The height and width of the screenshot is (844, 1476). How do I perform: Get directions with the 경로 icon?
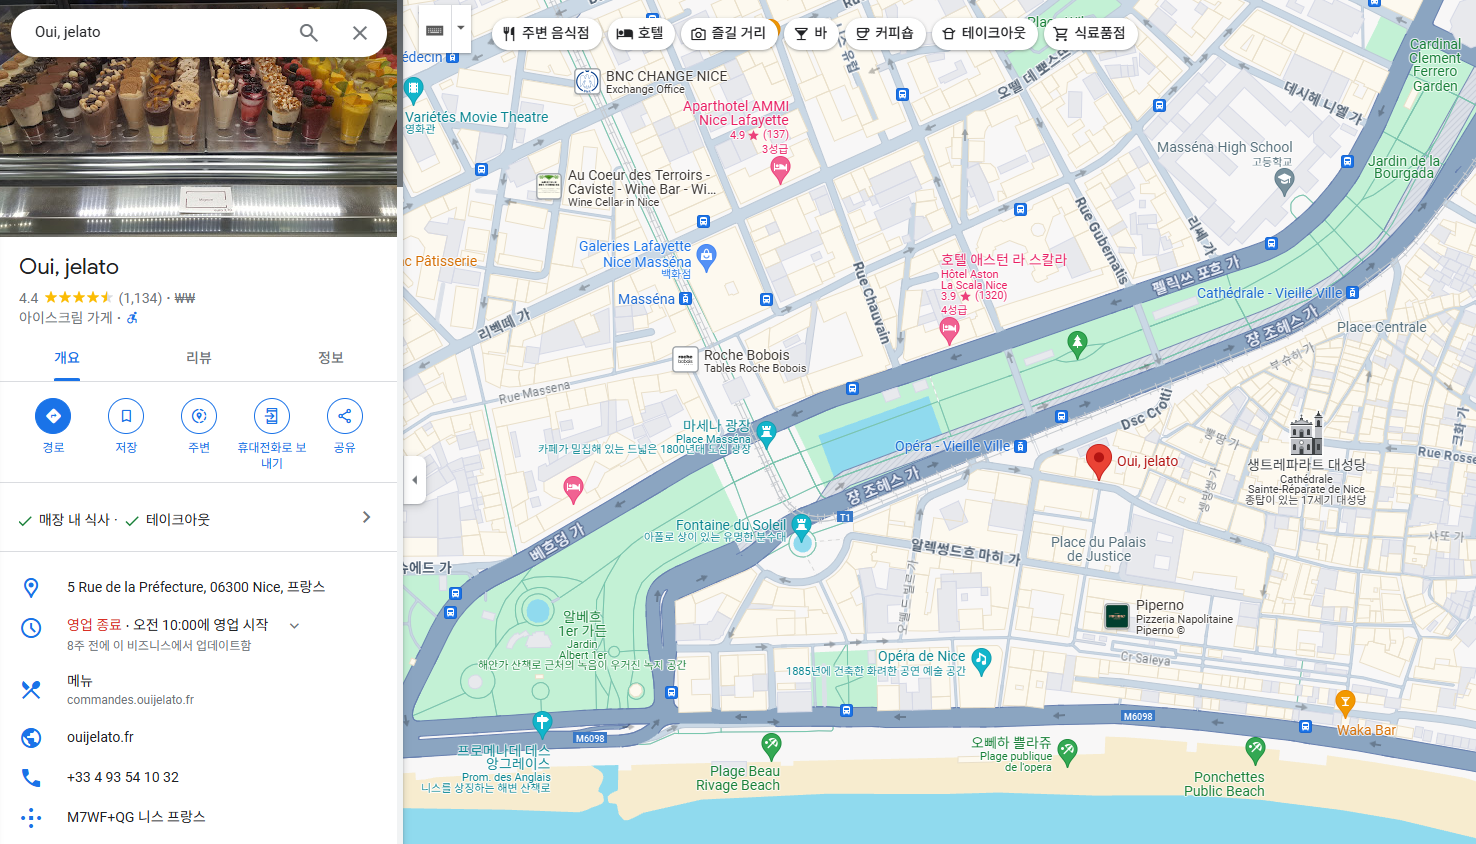(x=53, y=416)
